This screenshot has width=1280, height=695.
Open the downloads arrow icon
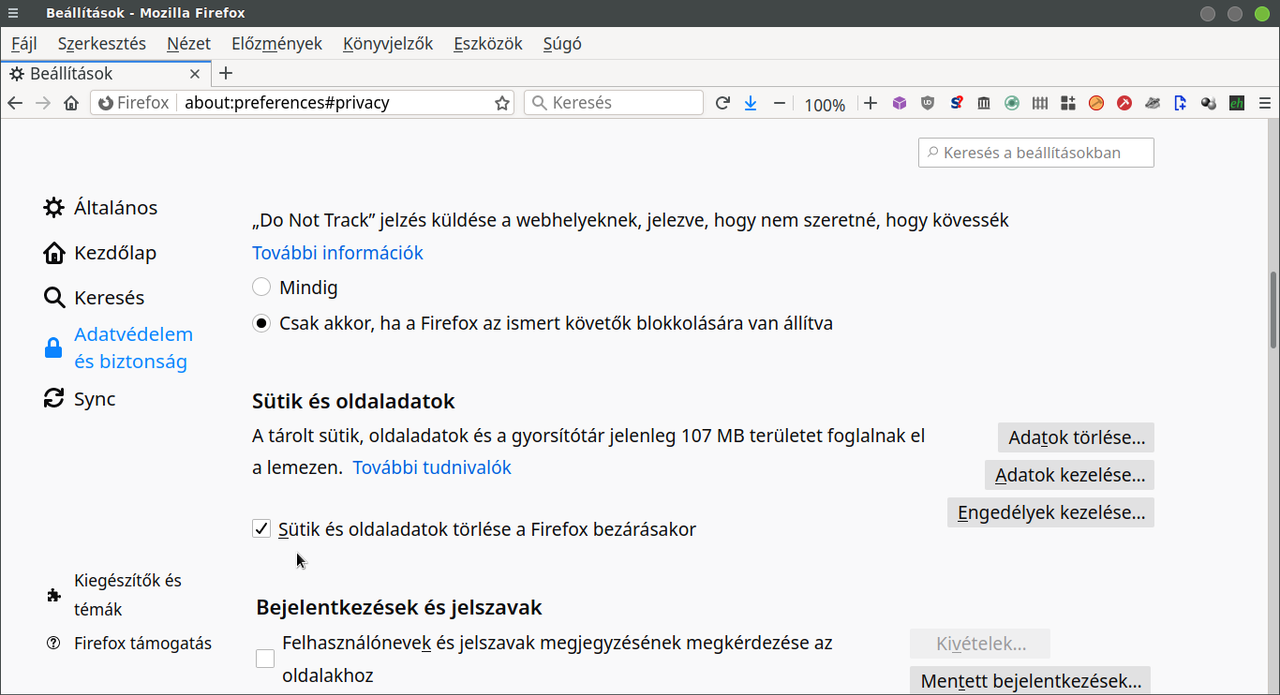[750, 103]
